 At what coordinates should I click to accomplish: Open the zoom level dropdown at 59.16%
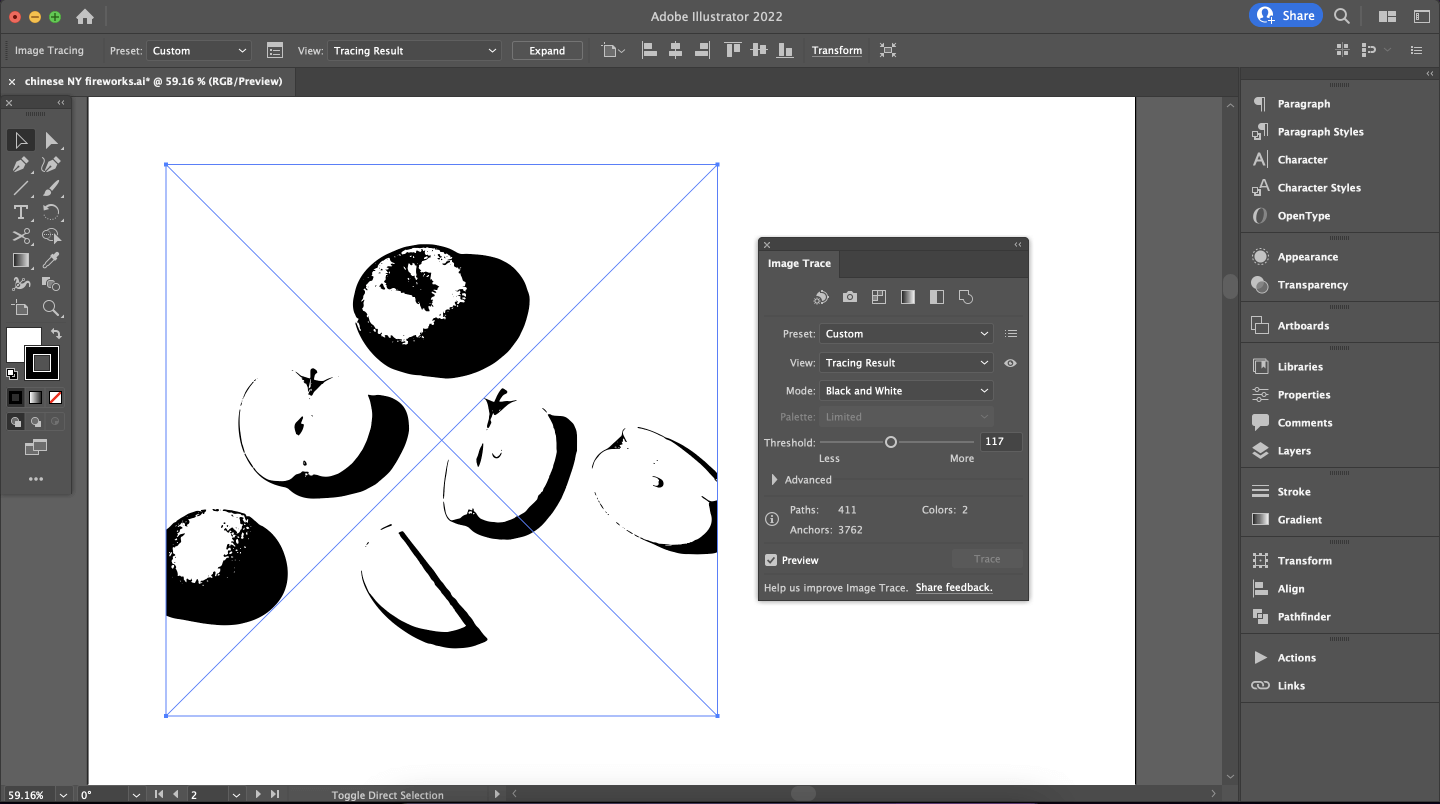point(63,795)
